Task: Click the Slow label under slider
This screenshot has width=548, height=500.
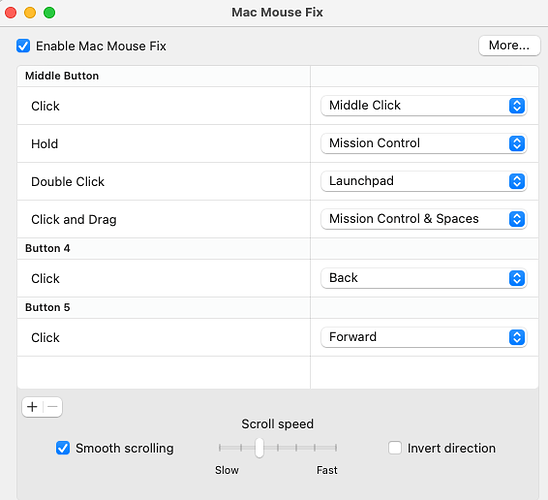Action: 227,470
